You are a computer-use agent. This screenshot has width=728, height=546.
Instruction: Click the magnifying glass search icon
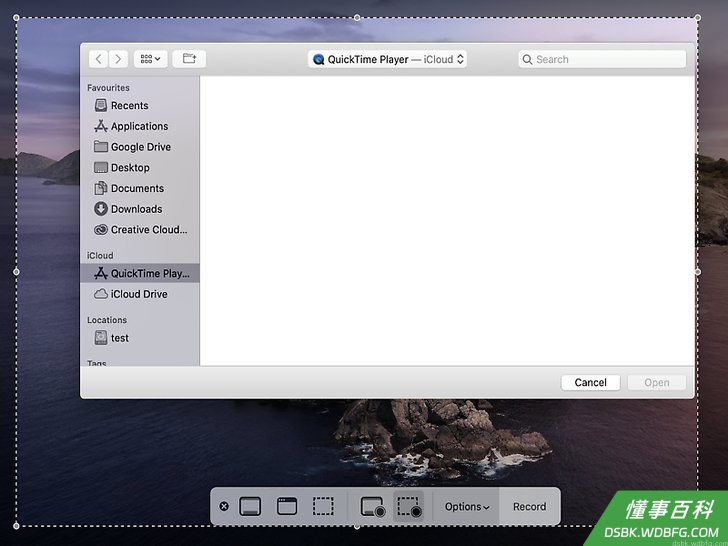pos(527,59)
